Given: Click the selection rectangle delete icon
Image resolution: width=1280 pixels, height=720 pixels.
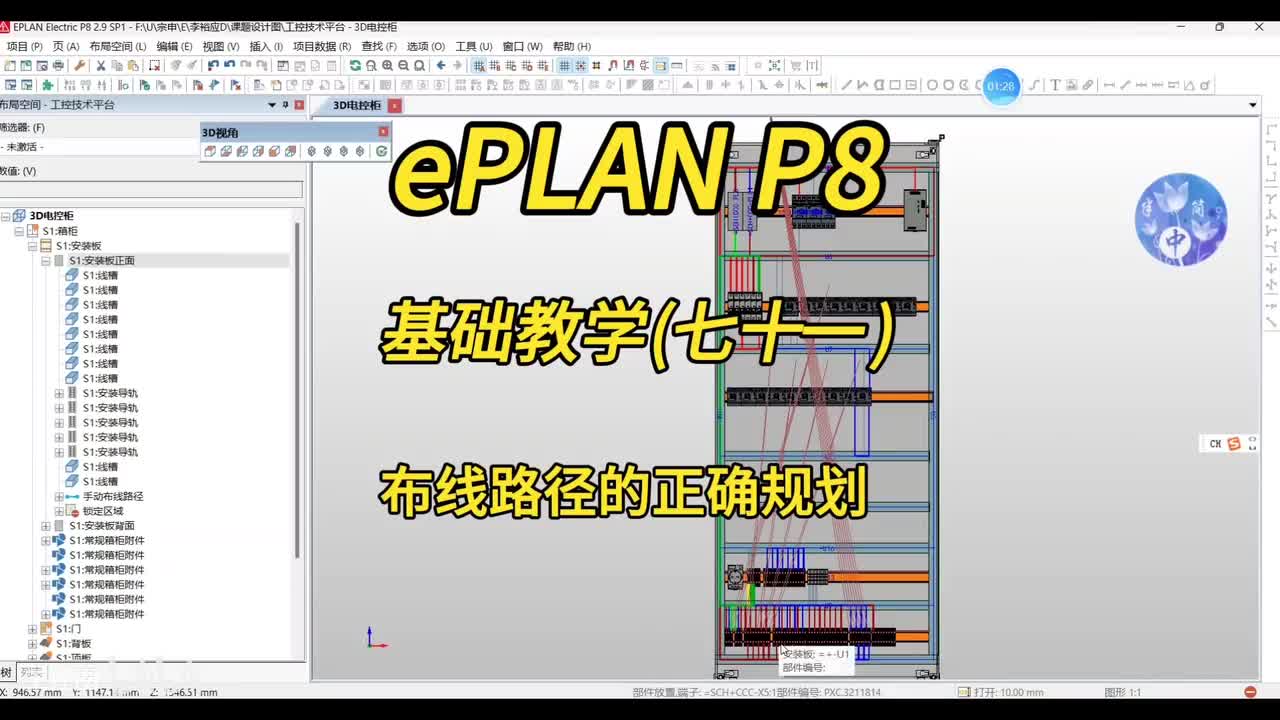Looking at the screenshot, I should [156, 65].
